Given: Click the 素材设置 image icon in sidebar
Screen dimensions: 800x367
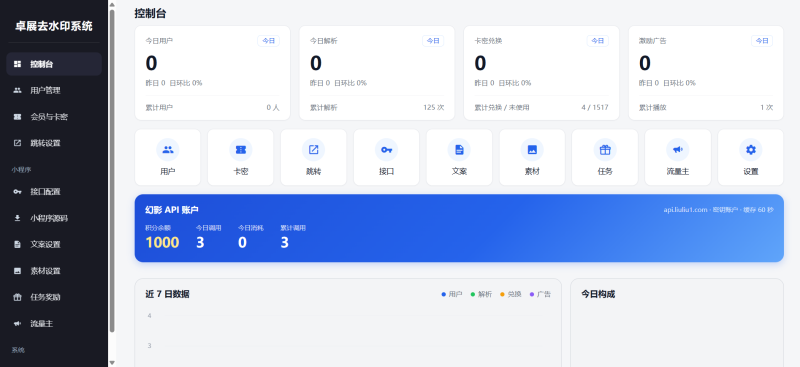Looking at the screenshot, I should click(x=17, y=271).
